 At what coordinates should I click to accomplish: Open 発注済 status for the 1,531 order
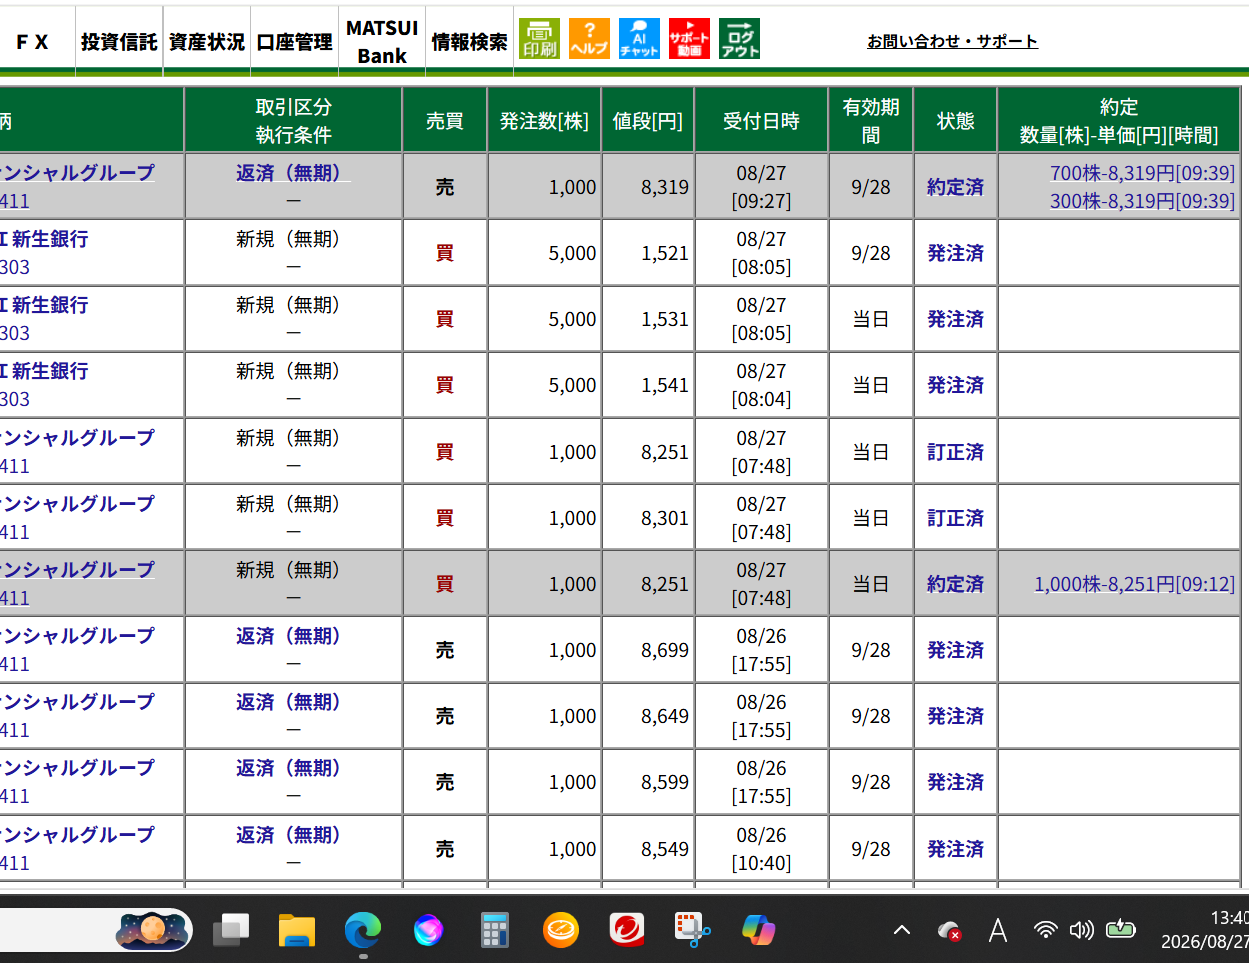click(x=955, y=319)
